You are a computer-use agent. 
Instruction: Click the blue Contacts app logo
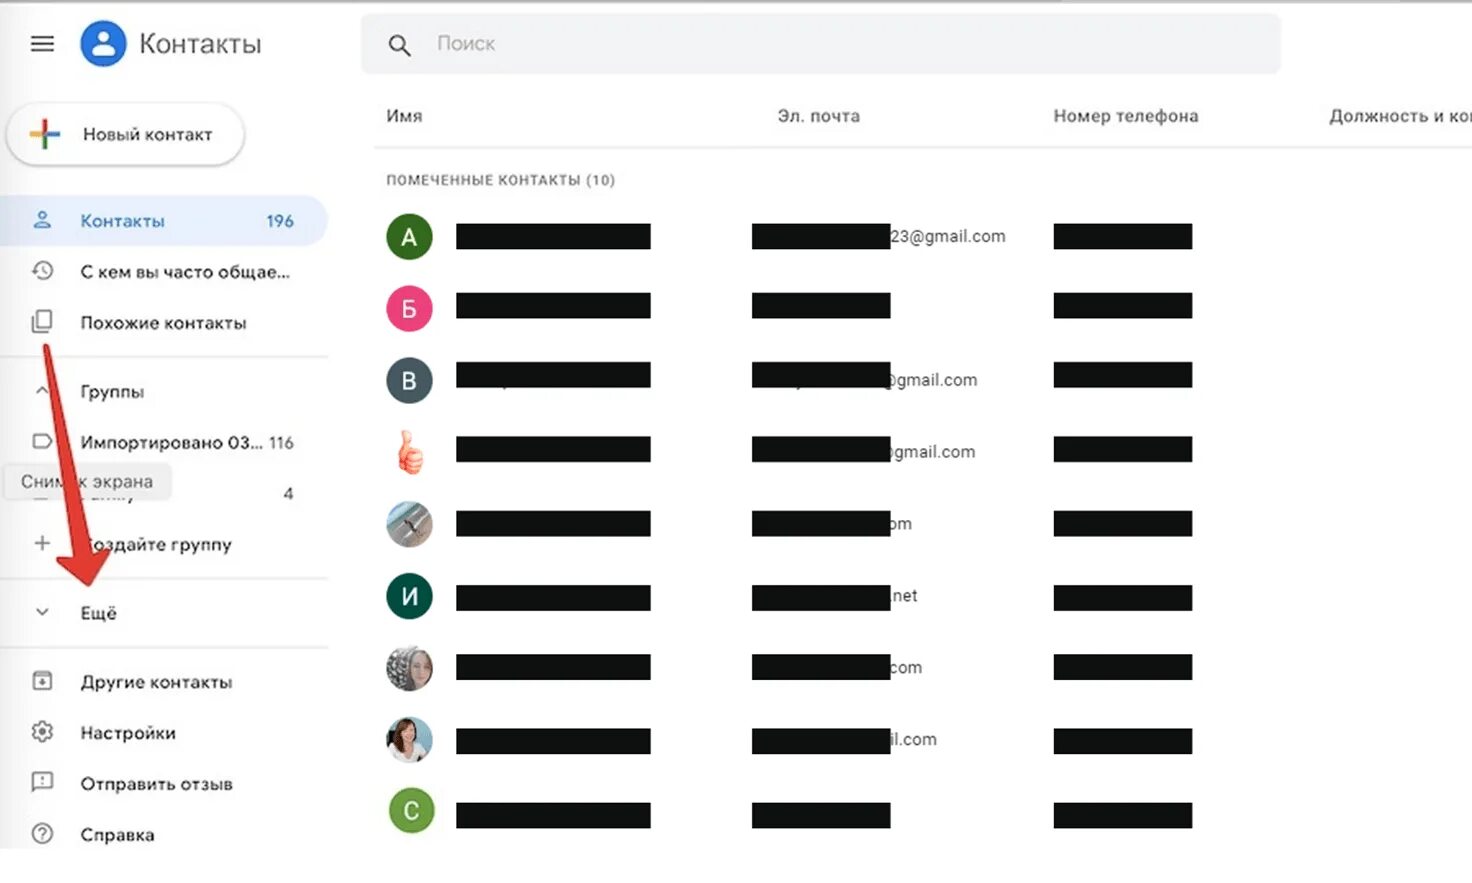pyautogui.click(x=103, y=44)
